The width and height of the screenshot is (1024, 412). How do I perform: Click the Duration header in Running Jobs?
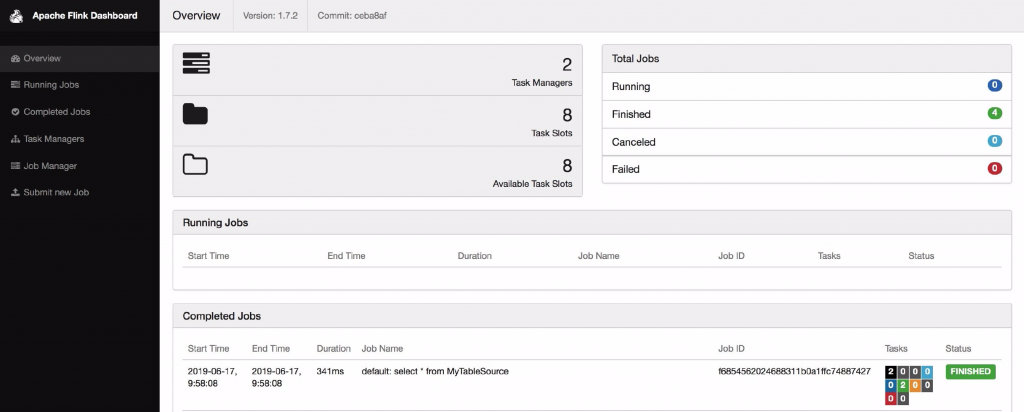click(x=475, y=256)
